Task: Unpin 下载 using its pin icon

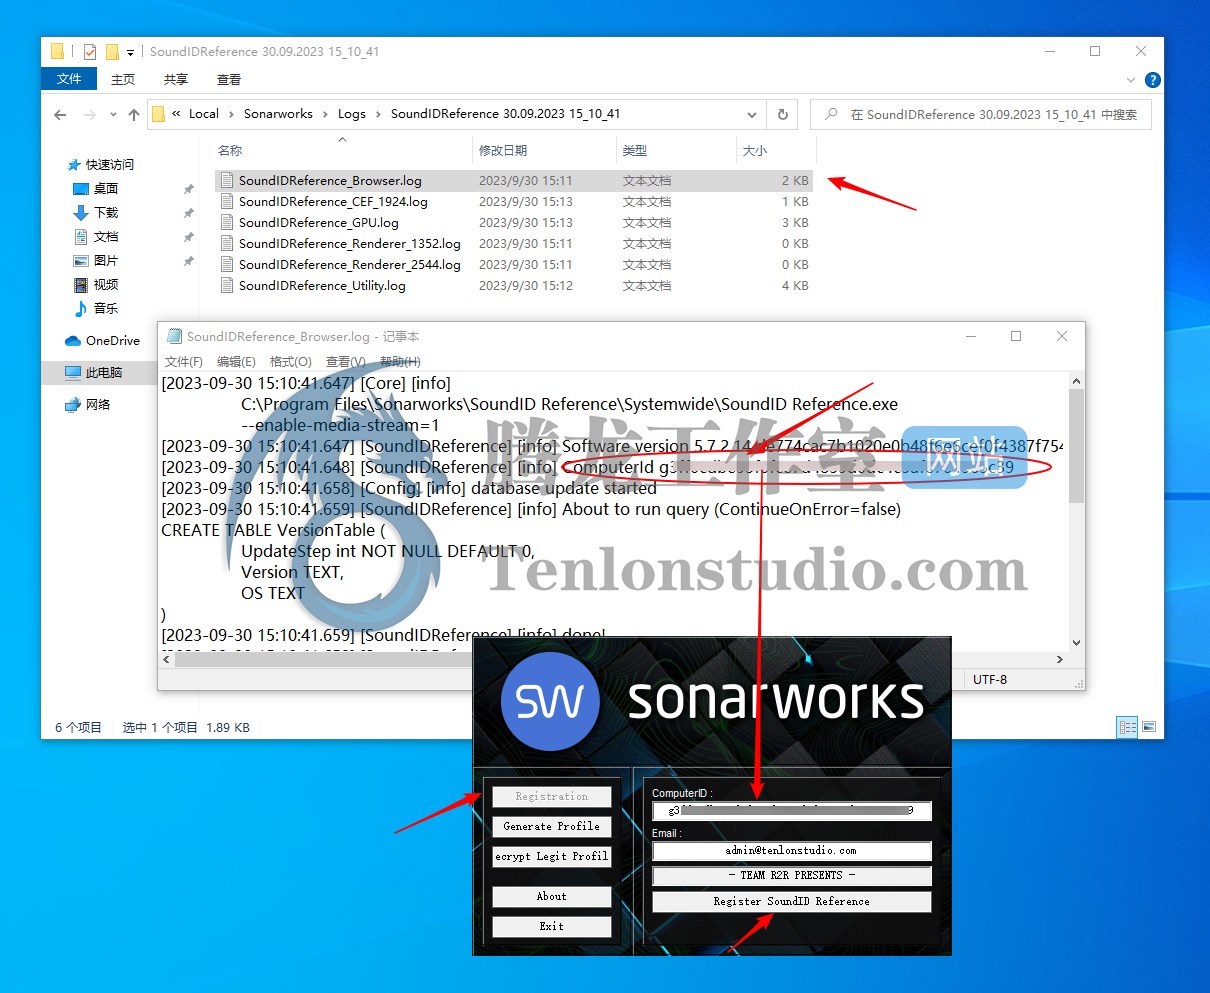Action: (188, 213)
